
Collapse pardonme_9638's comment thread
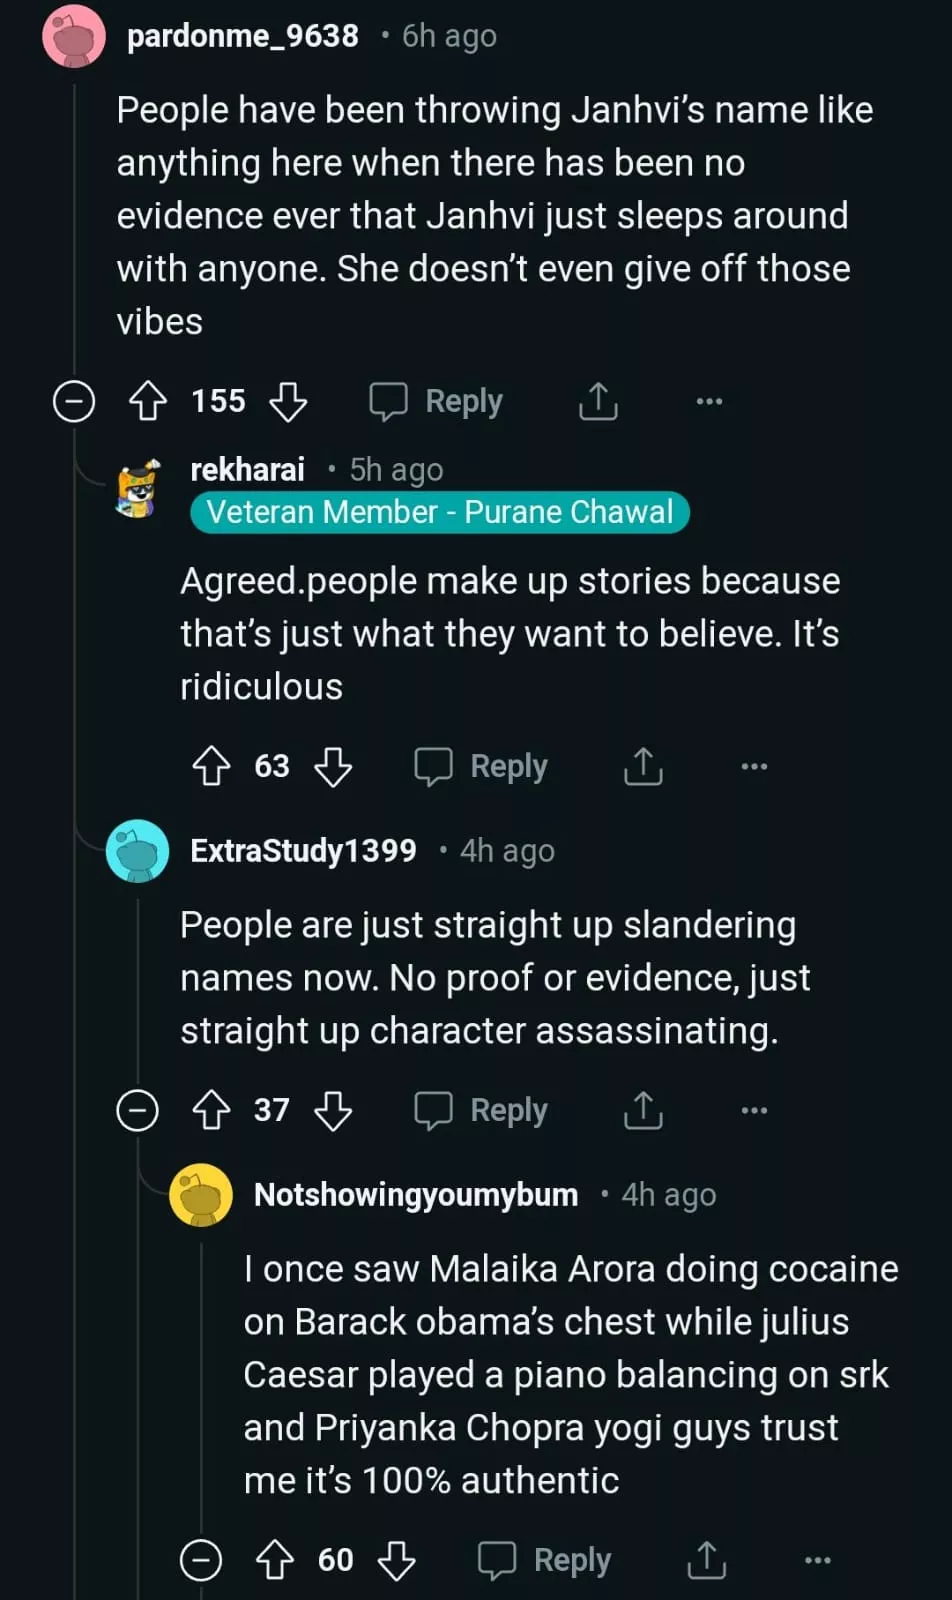pos(74,401)
